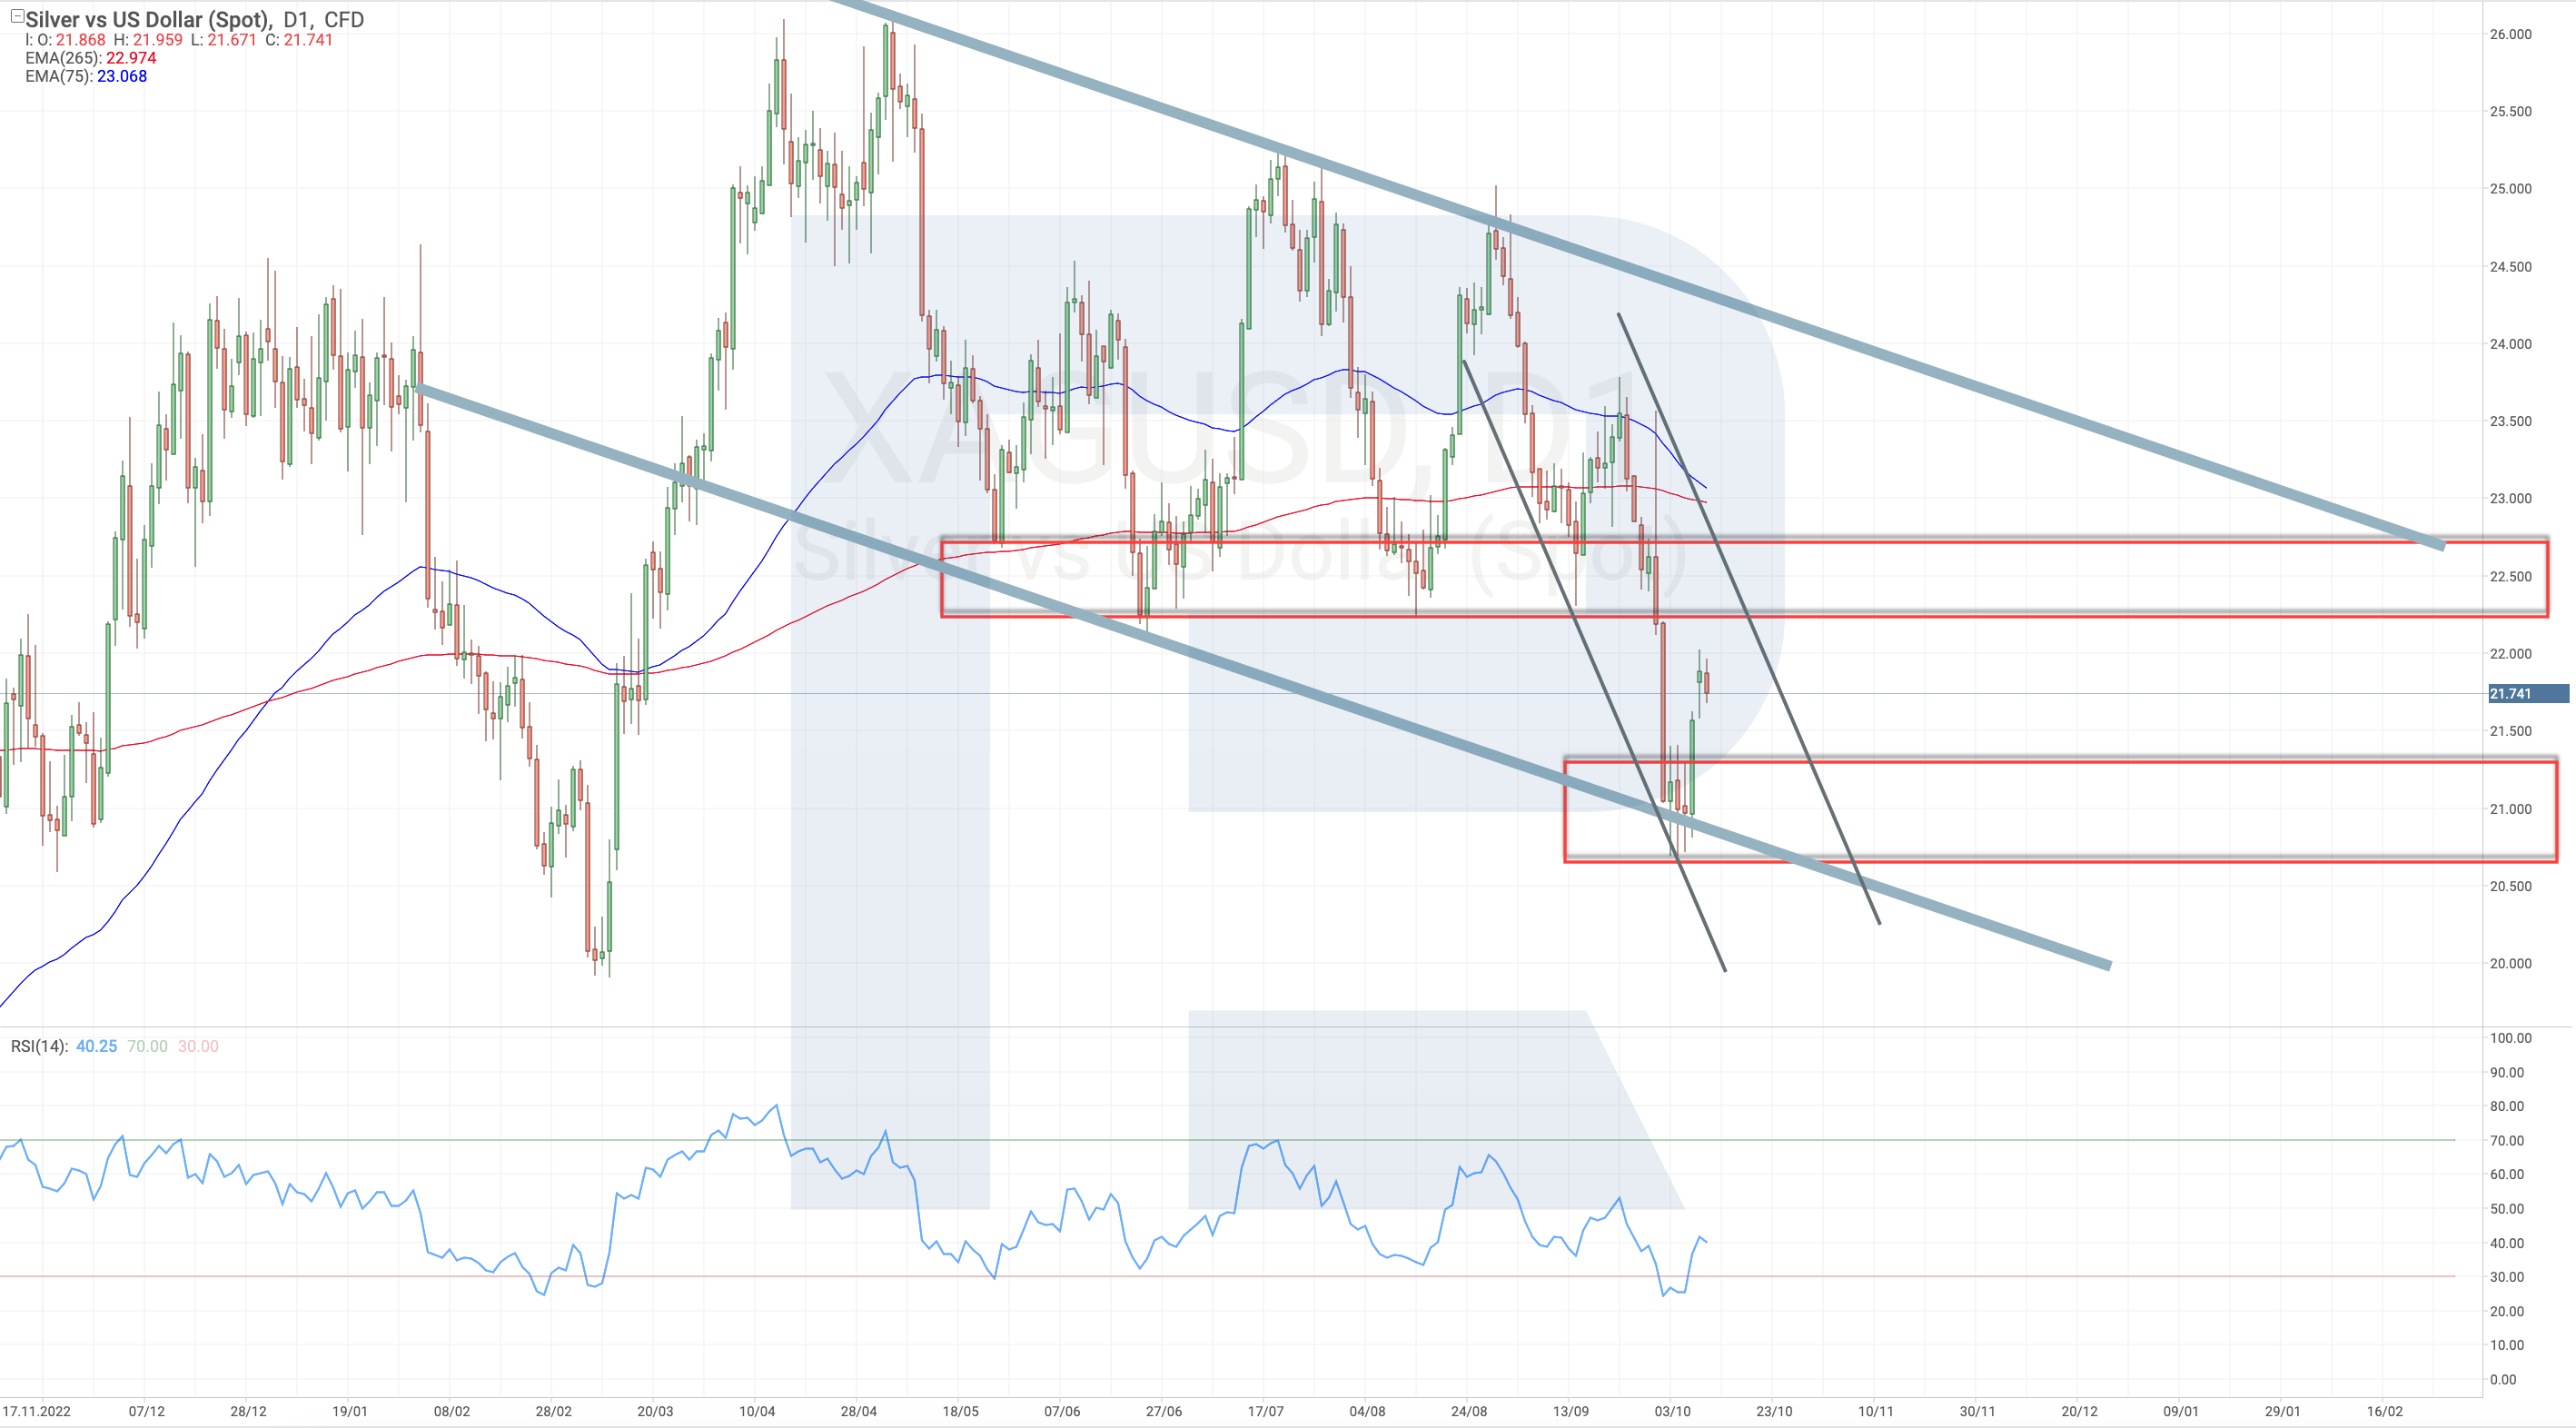Click the RSI(14) indicator label
The width and height of the screenshot is (2576, 1428).
coord(39,1046)
